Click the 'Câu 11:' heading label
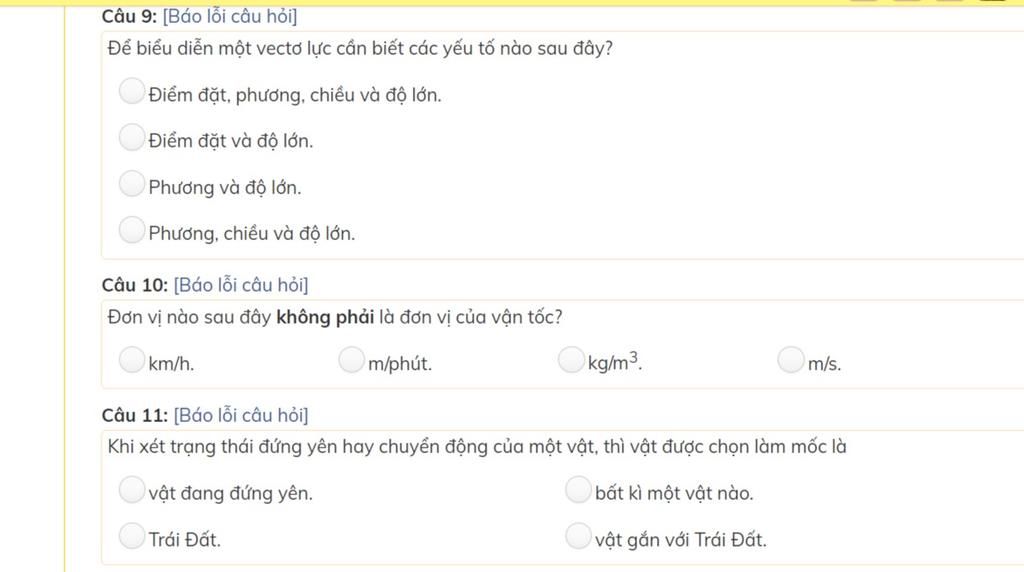 (x=135, y=415)
